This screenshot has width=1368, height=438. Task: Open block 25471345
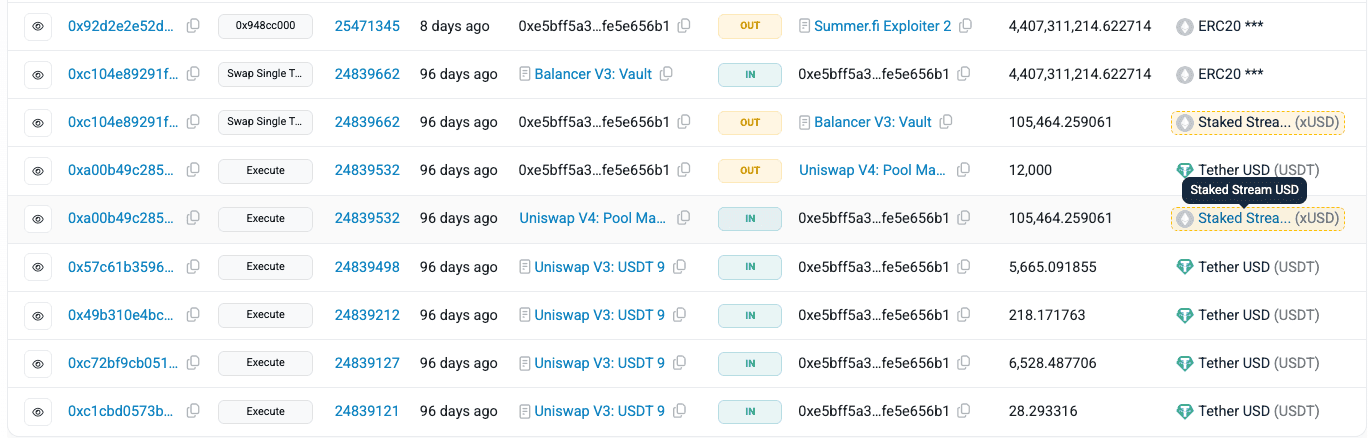tap(367, 26)
